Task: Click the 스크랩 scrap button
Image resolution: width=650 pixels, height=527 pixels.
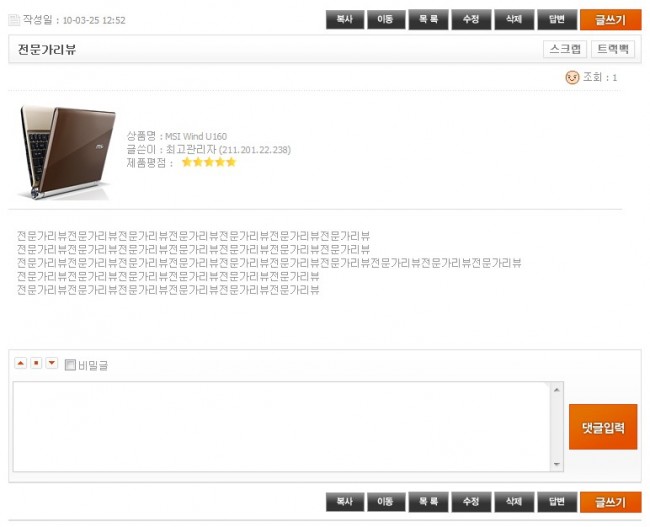Action: coord(565,49)
